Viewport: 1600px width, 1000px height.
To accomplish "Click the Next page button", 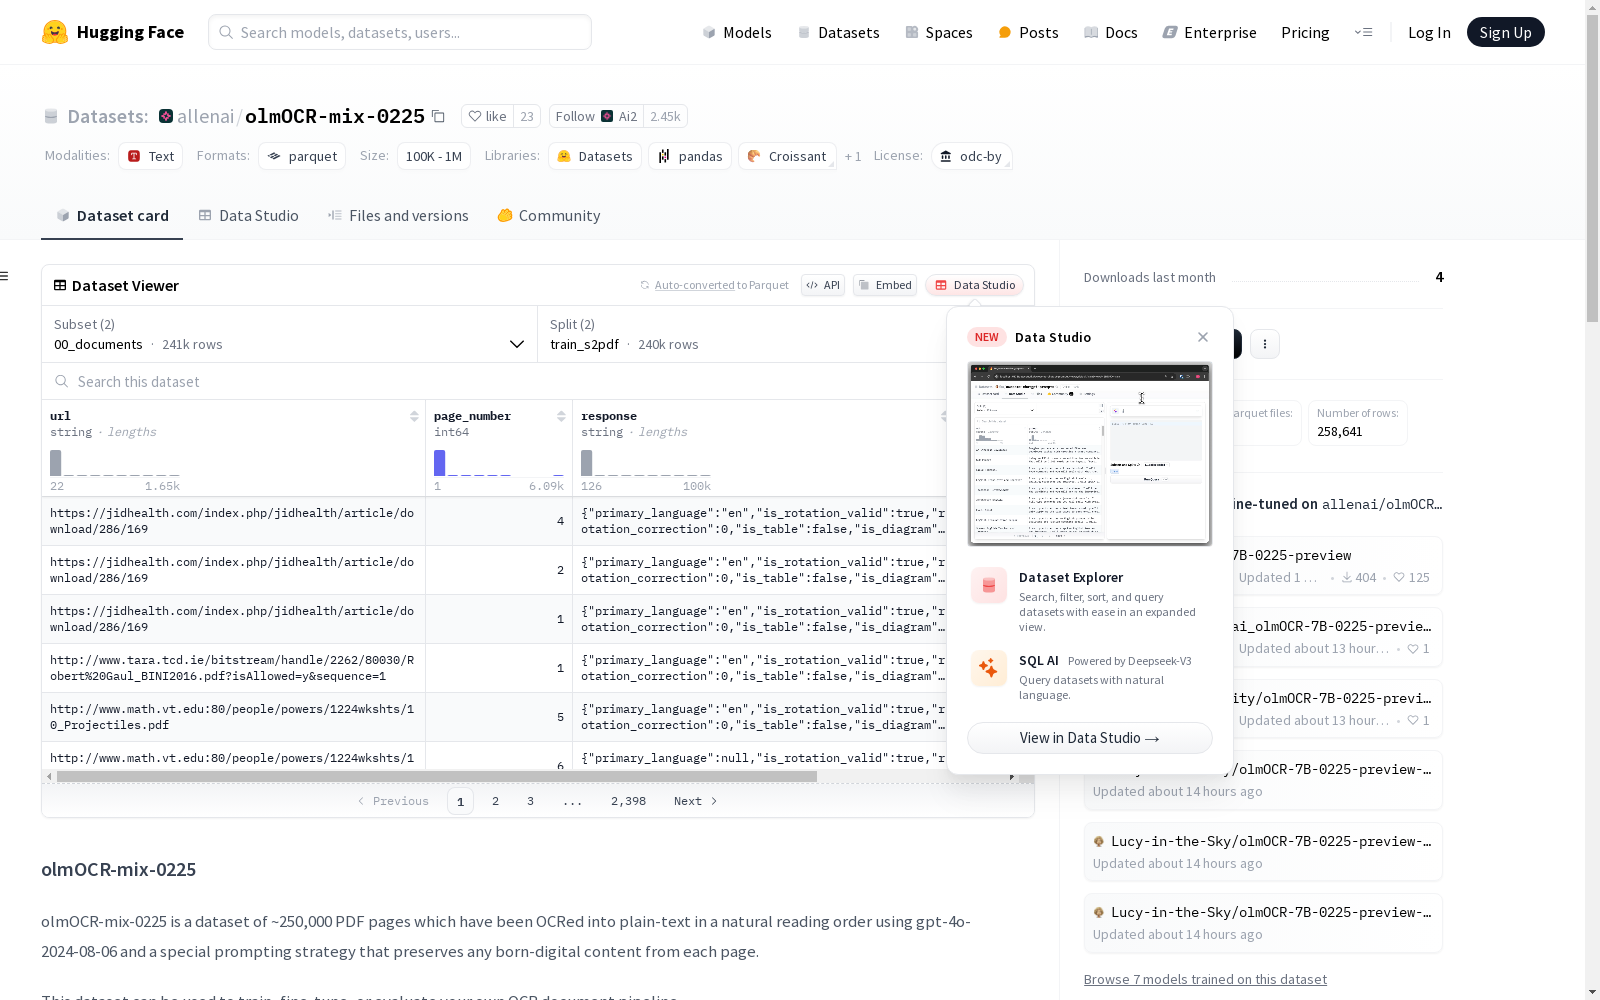I will click(x=696, y=801).
